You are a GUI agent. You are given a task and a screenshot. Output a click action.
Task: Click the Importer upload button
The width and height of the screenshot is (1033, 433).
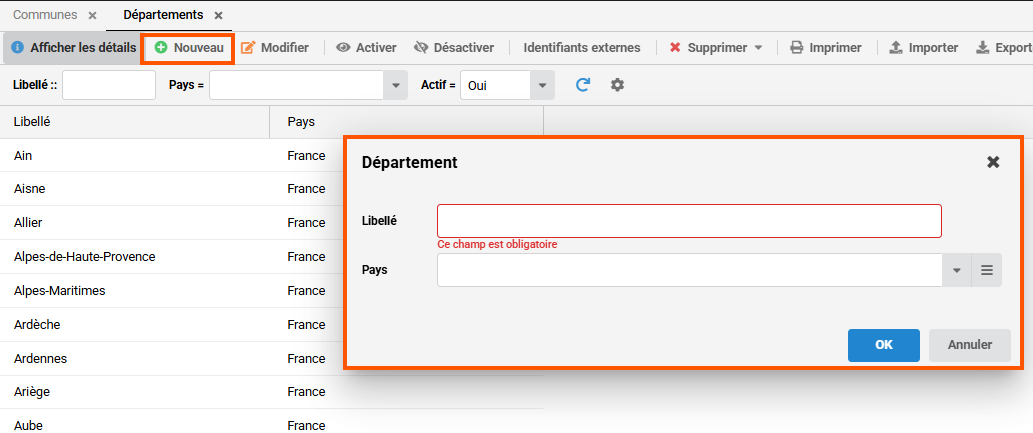(x=923, y=48)
